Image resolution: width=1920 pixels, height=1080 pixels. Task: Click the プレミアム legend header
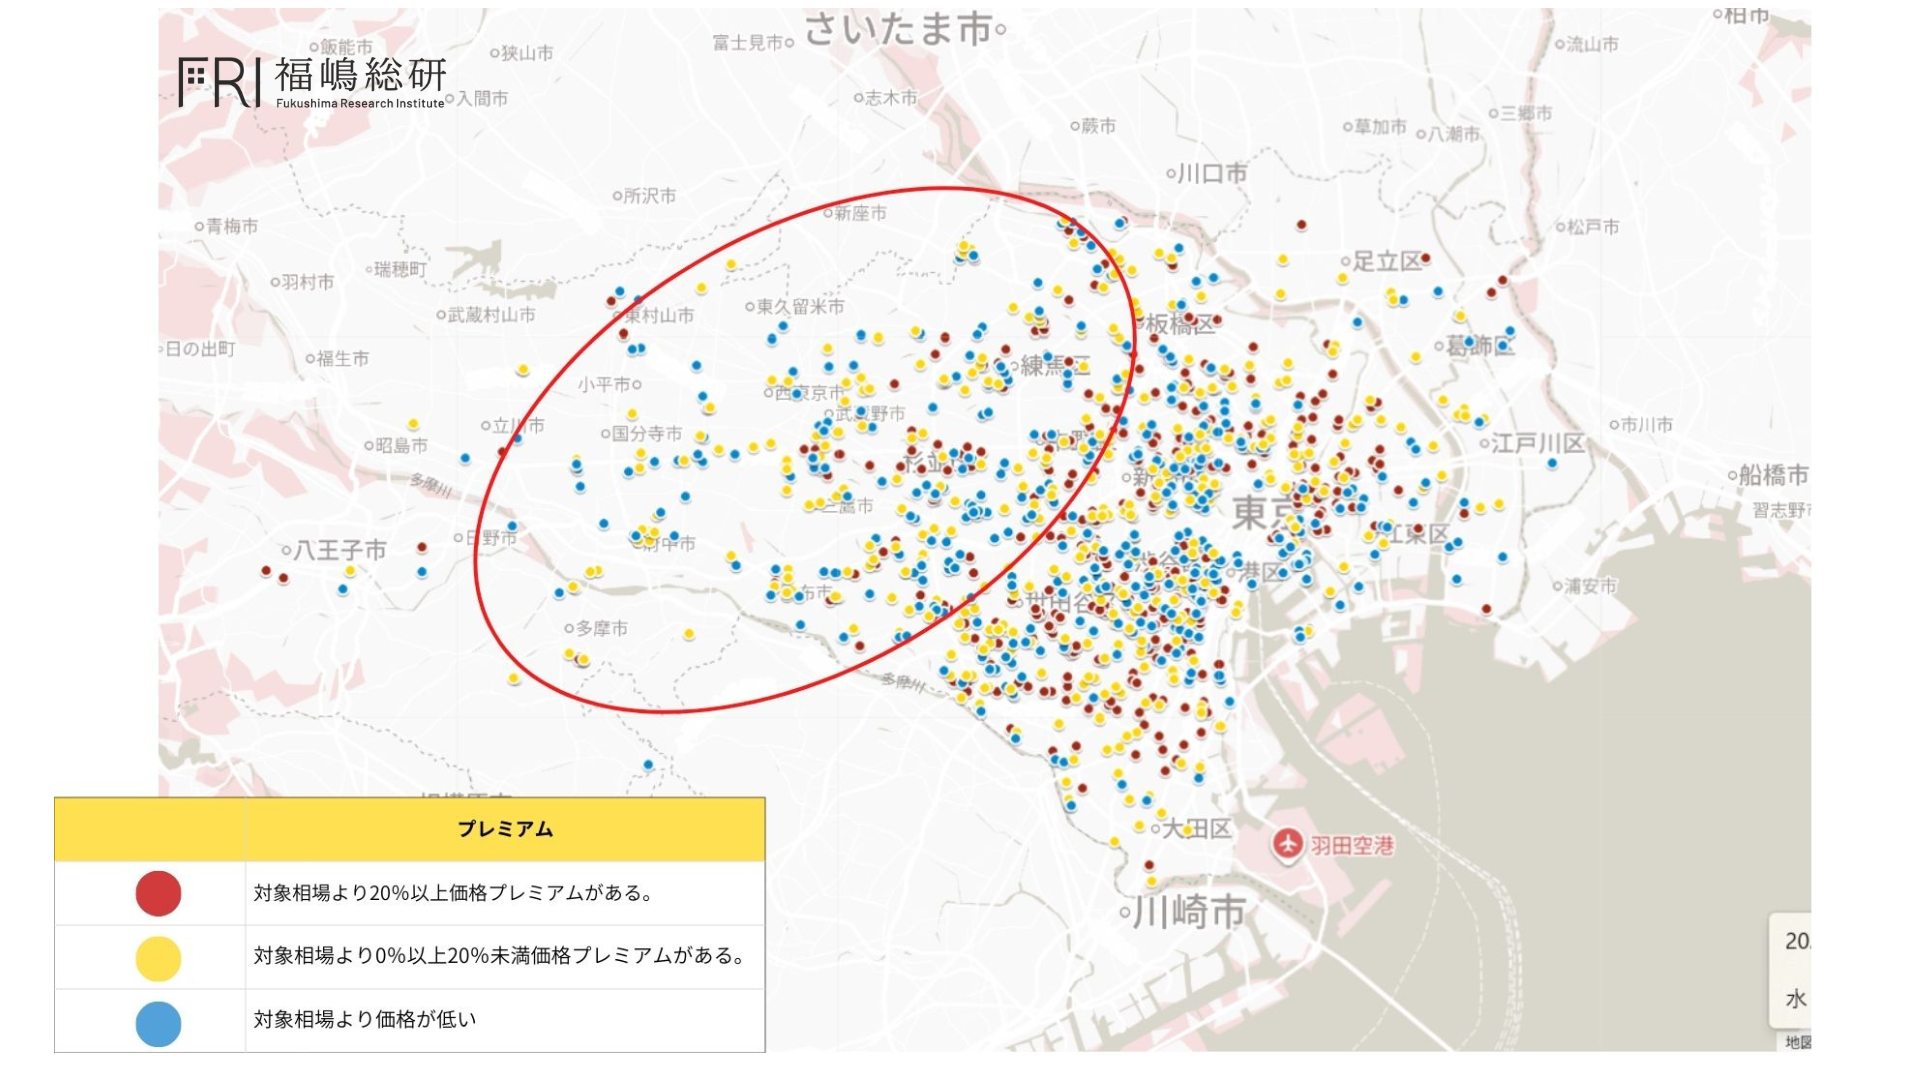click(x=505, y=829)
